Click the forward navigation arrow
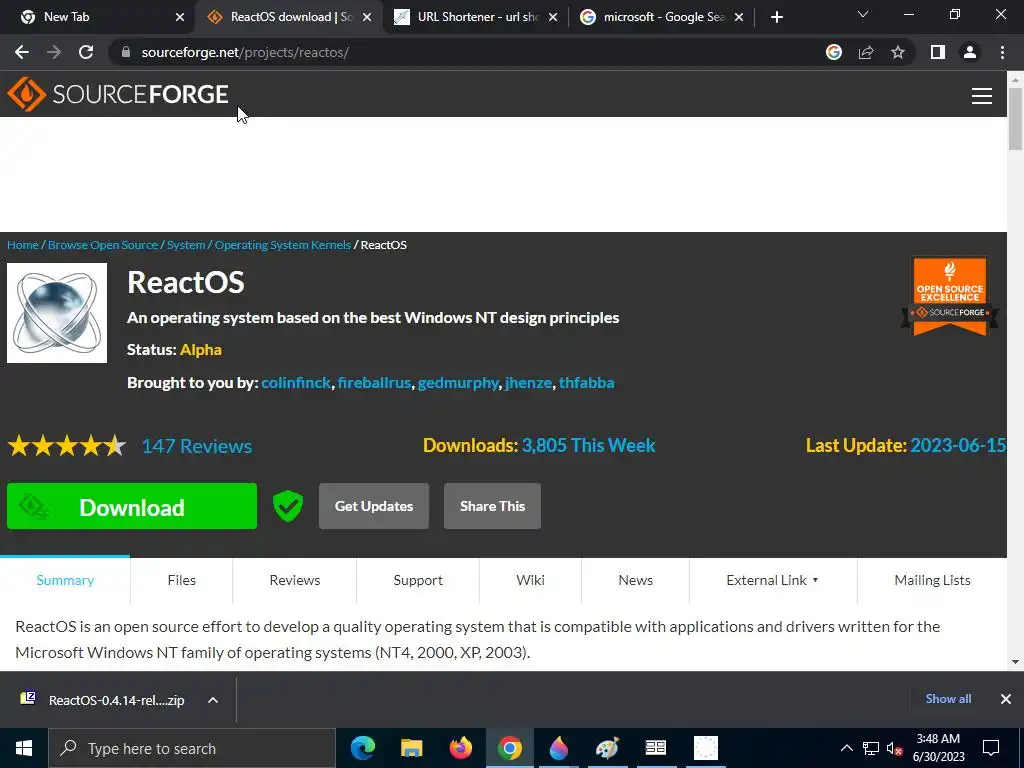The image size is (1024, 768). point(54,52)
